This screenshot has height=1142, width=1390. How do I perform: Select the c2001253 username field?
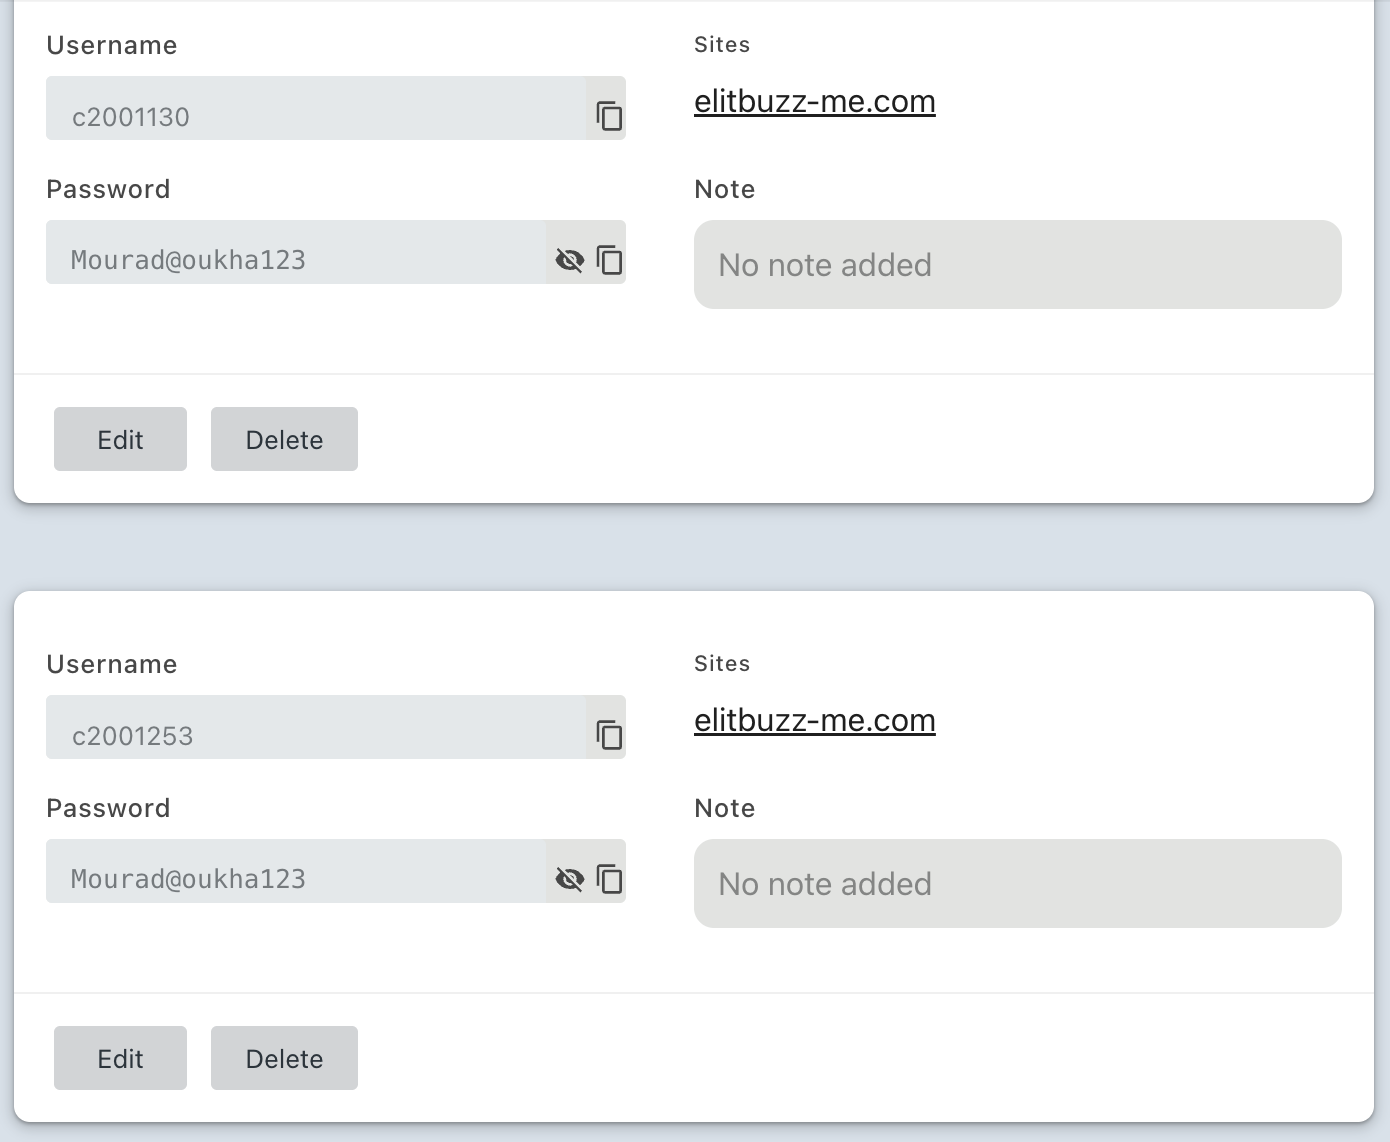pyautogui.click(x=315, y=727)
